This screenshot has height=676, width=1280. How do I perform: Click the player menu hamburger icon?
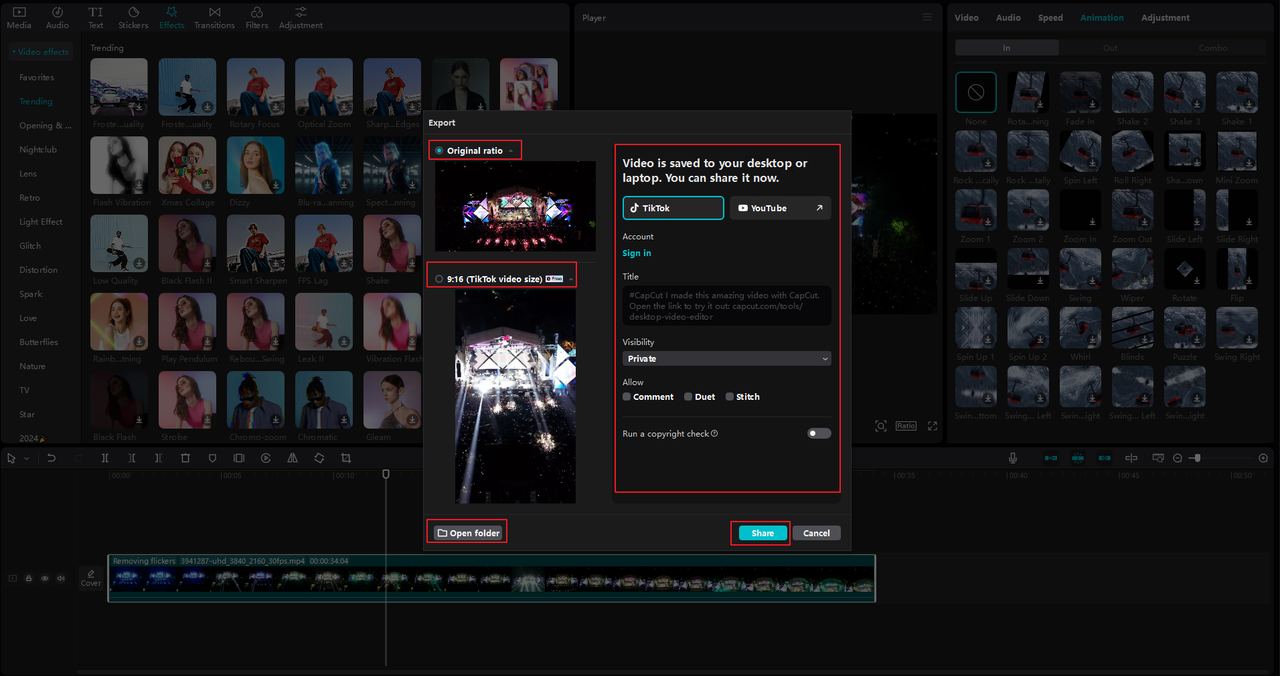927,17
